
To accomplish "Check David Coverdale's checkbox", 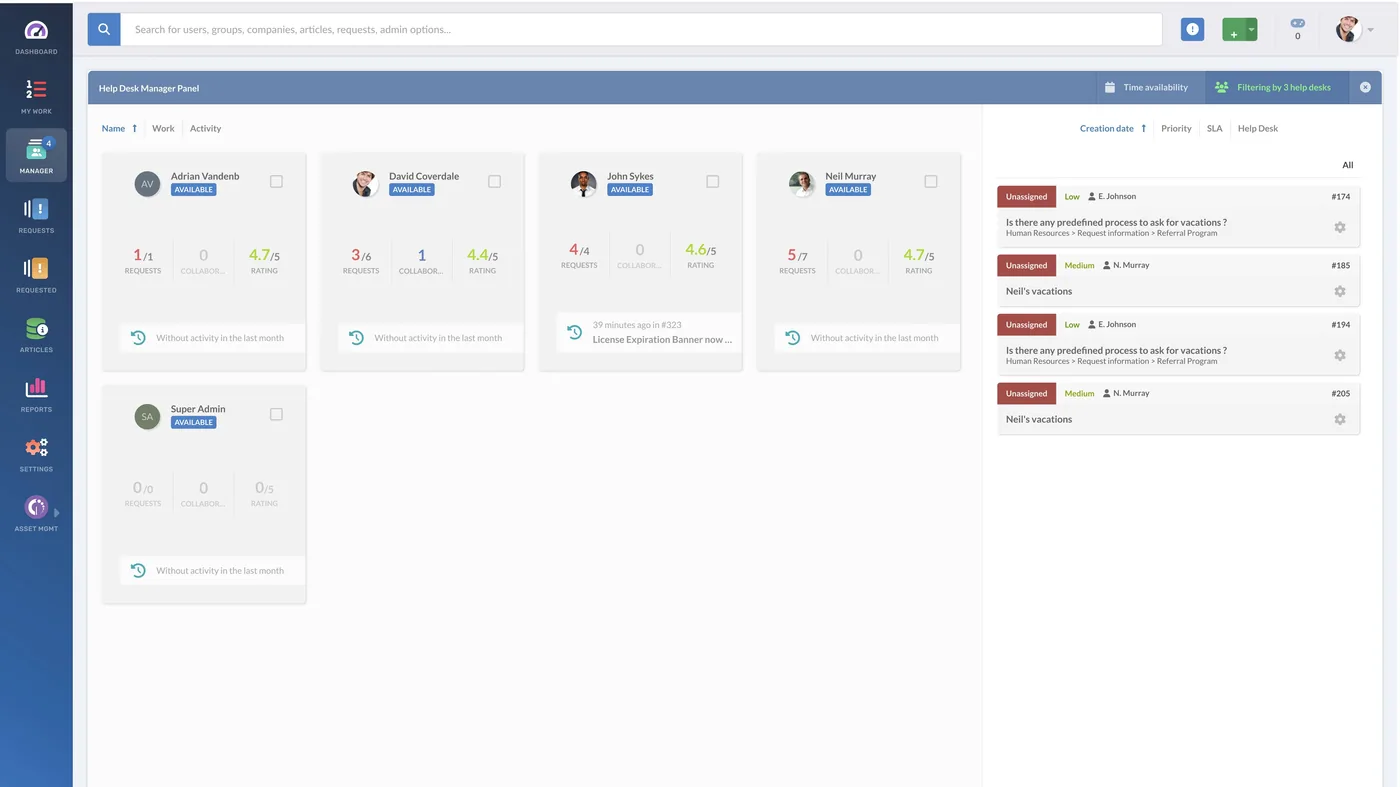I will [494, 181].
